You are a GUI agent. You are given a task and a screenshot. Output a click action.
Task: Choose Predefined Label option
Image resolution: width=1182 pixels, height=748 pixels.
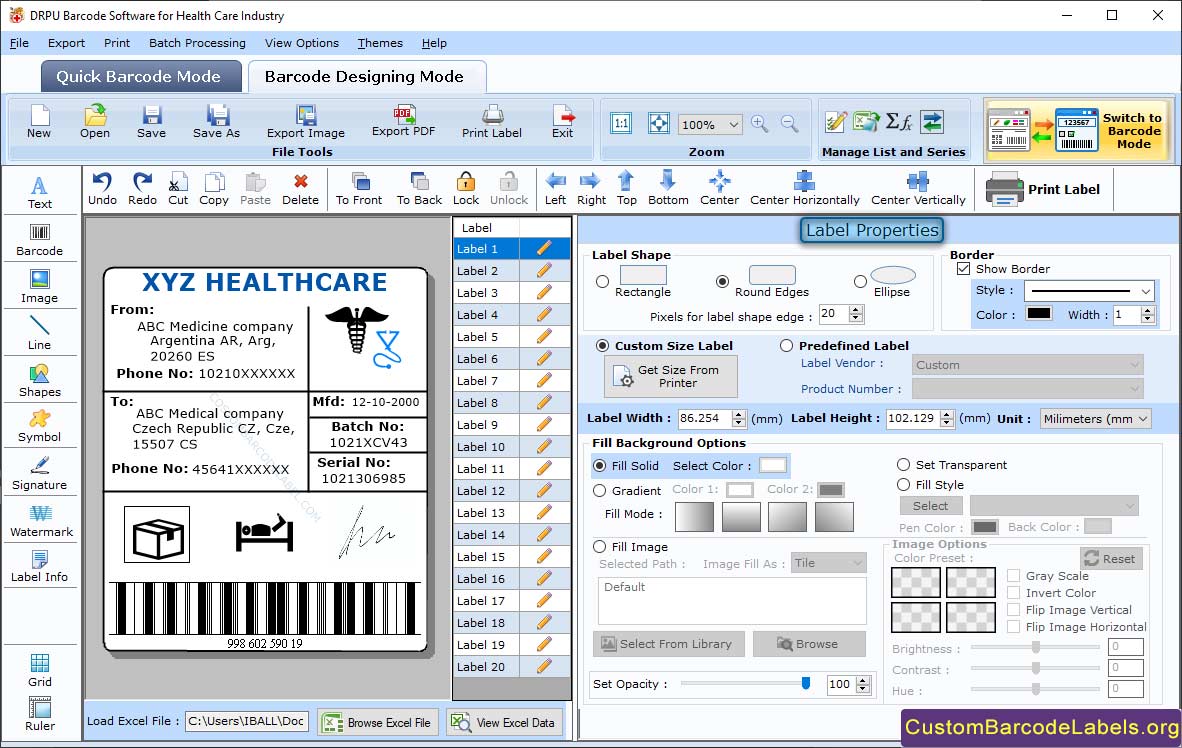pos(786,345)
